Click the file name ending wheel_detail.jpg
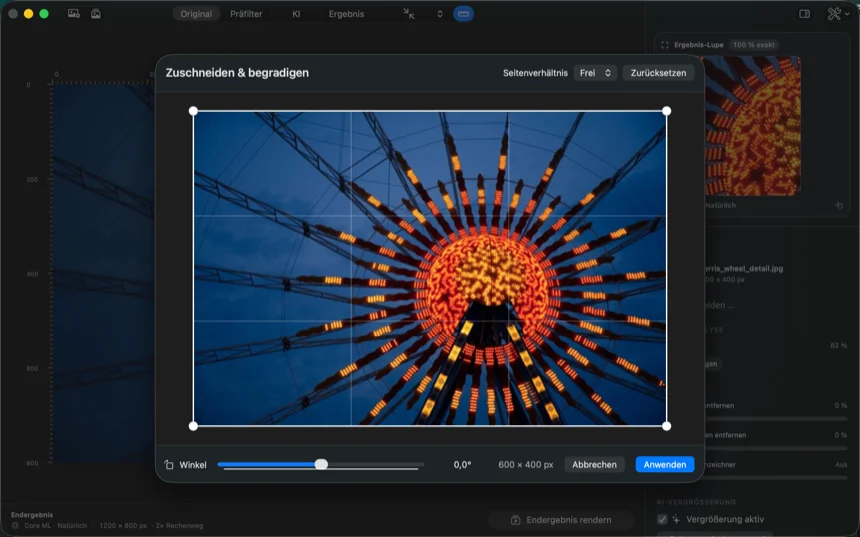 point(744,269)
